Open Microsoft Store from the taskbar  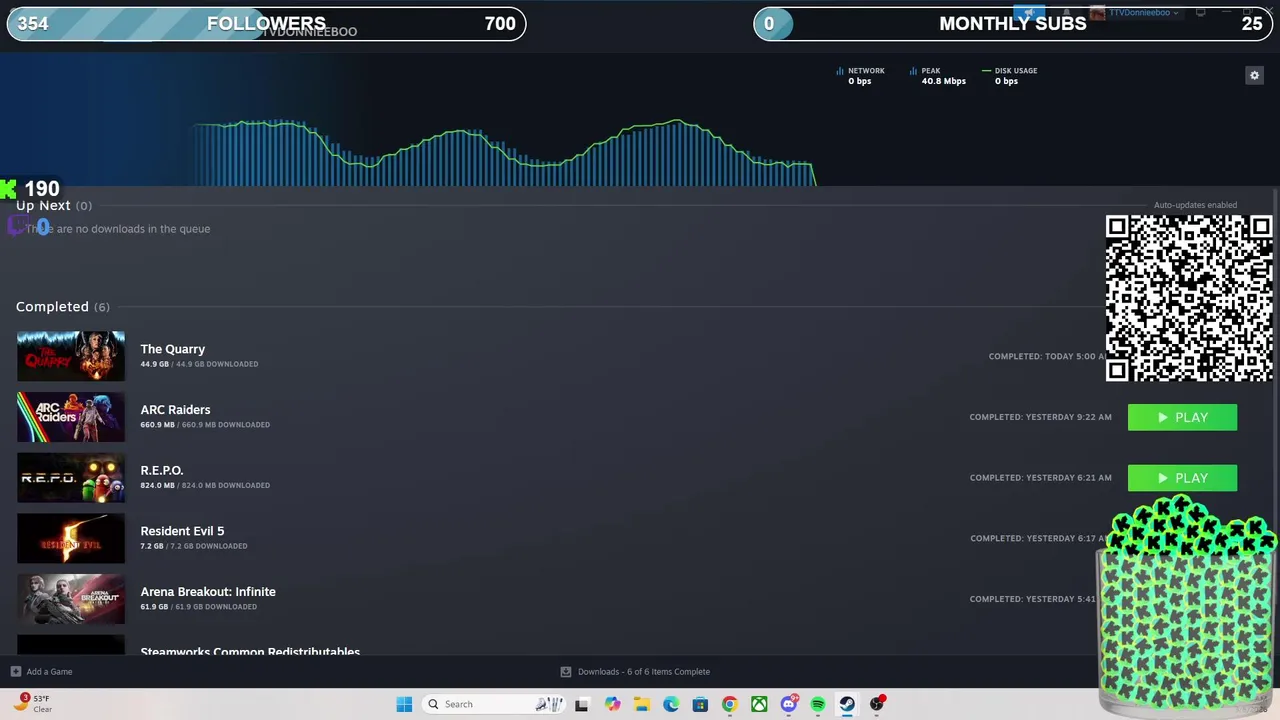tap(700, 704)
